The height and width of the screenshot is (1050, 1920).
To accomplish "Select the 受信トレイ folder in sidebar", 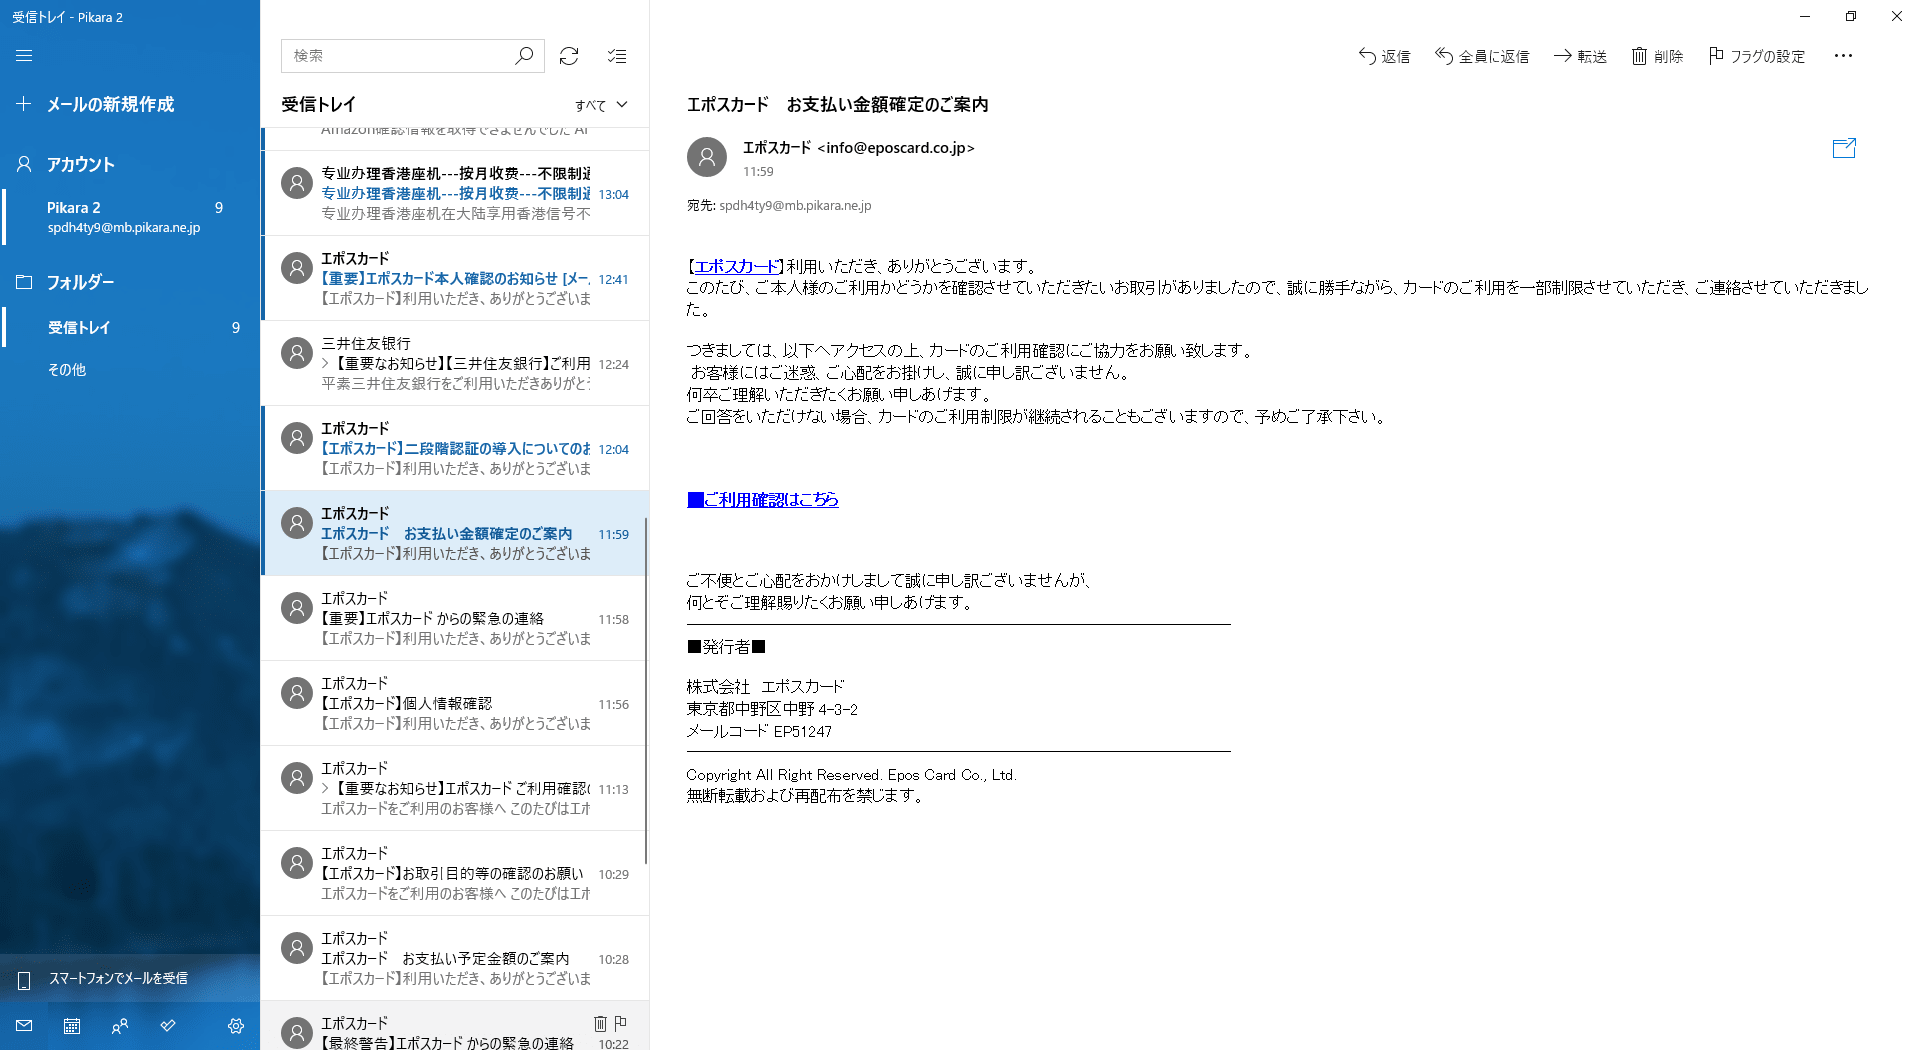I will coord(130,327).
